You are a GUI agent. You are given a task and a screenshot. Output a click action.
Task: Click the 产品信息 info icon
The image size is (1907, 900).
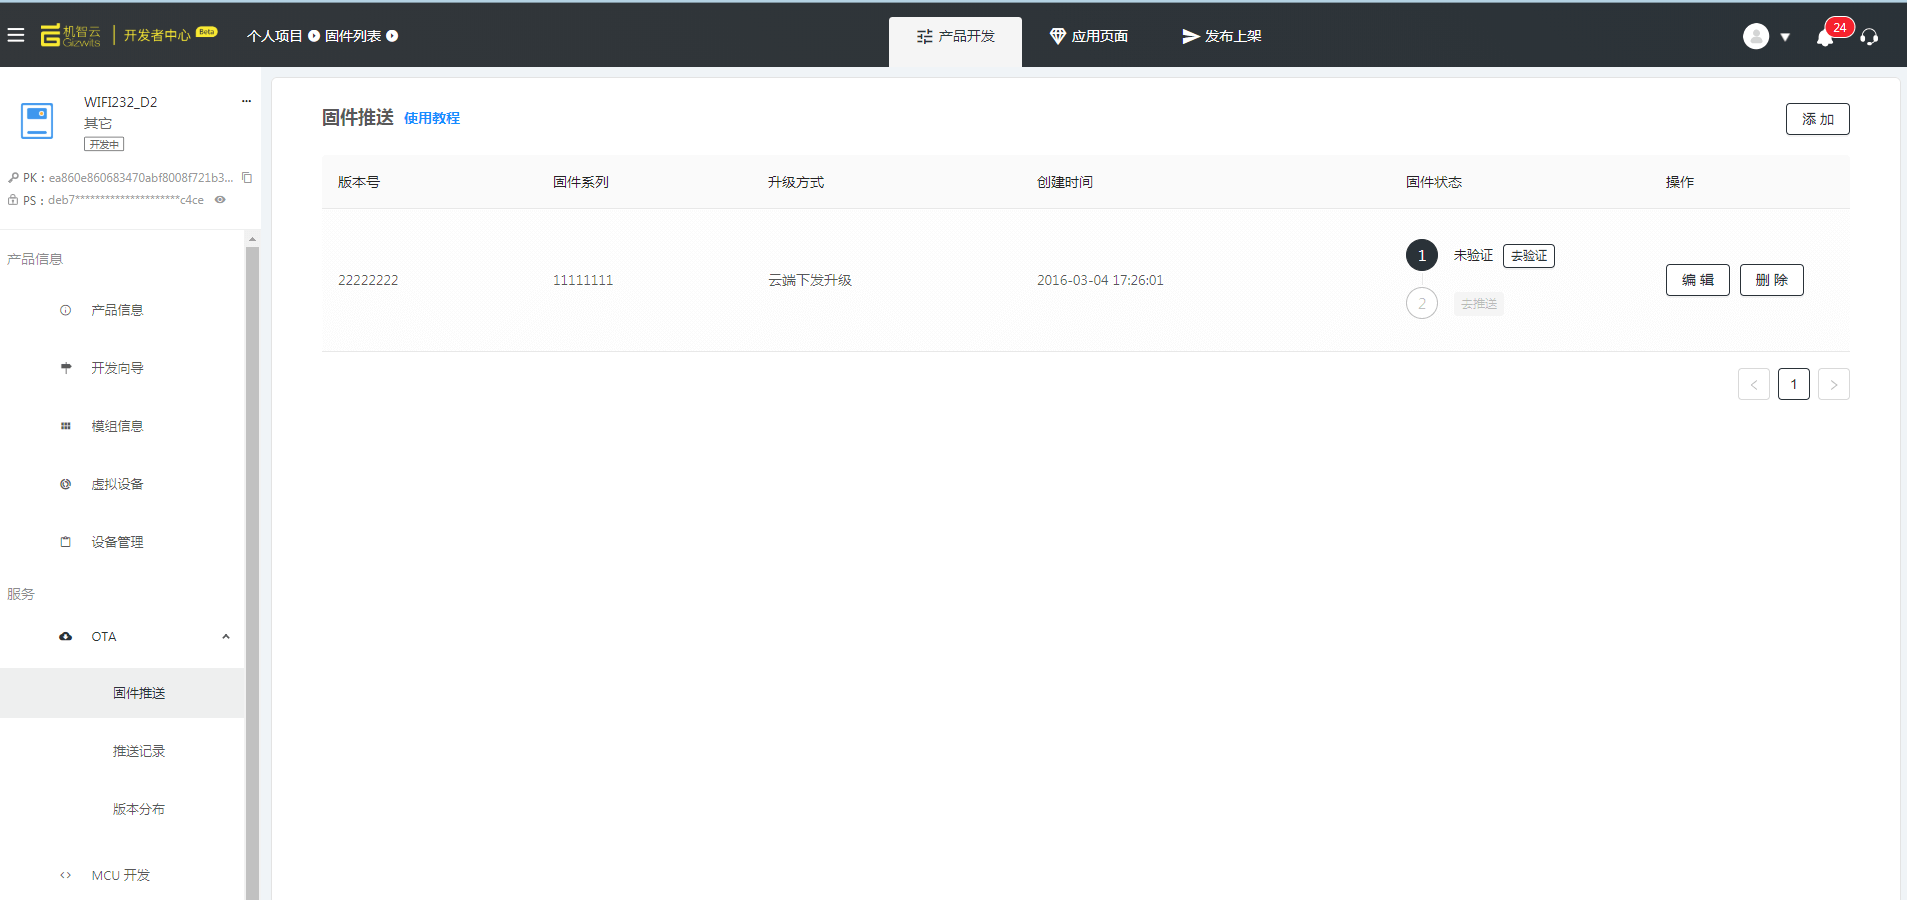point(66,310)
